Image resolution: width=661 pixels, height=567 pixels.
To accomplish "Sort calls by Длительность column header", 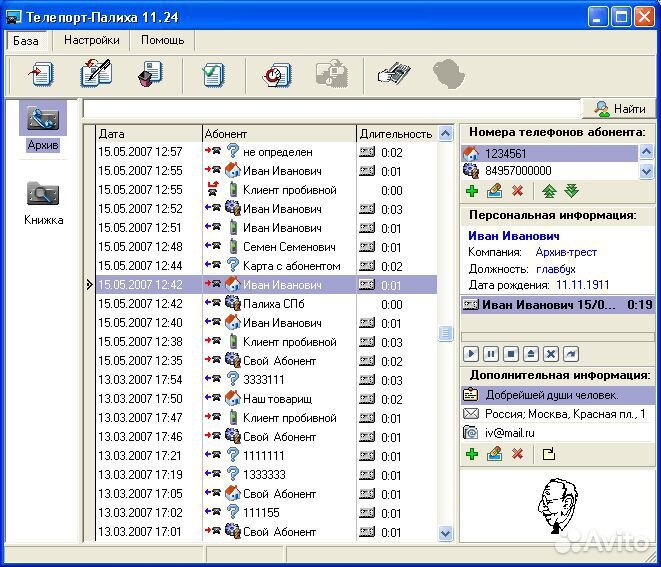I will point(395,133).
